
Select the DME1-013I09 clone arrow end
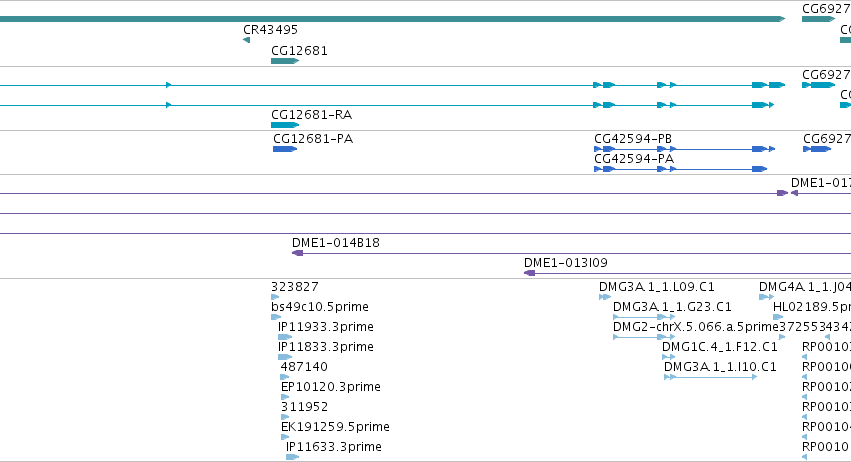point(530,273)
